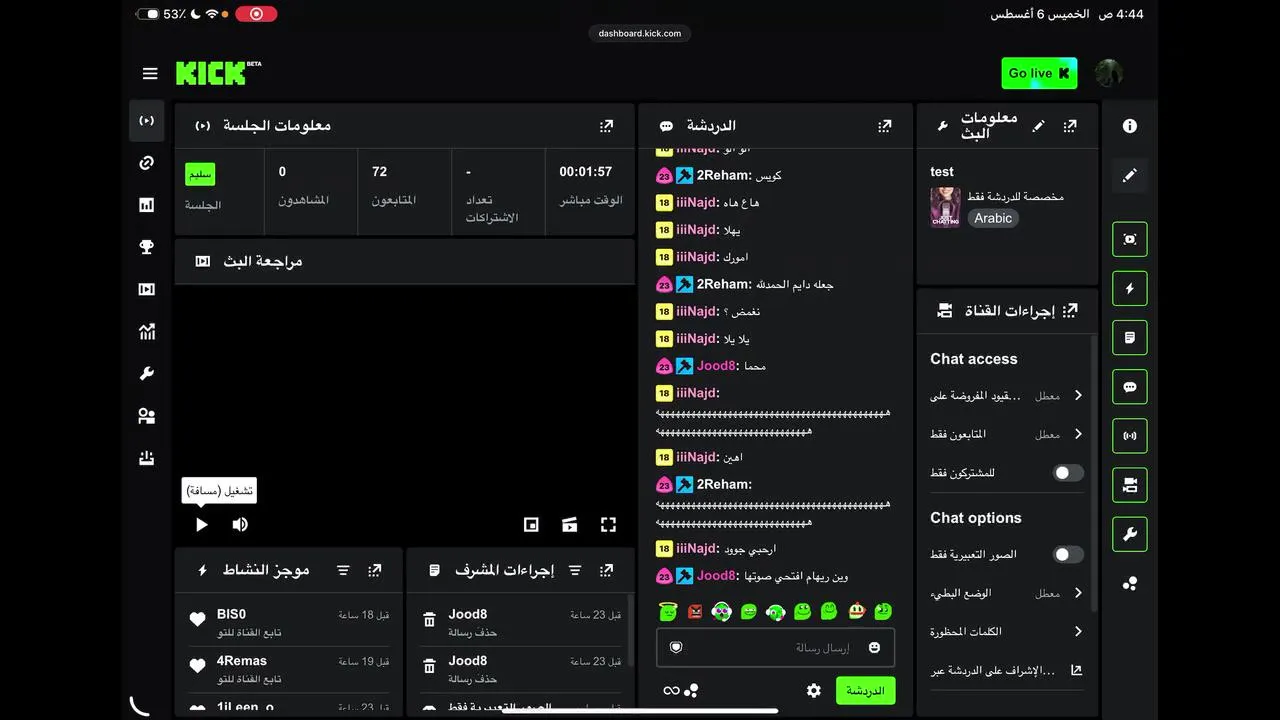Viewport: 1280px width, 720px height.
Task: Send message with the green الدردشة button
Action: 865,691
